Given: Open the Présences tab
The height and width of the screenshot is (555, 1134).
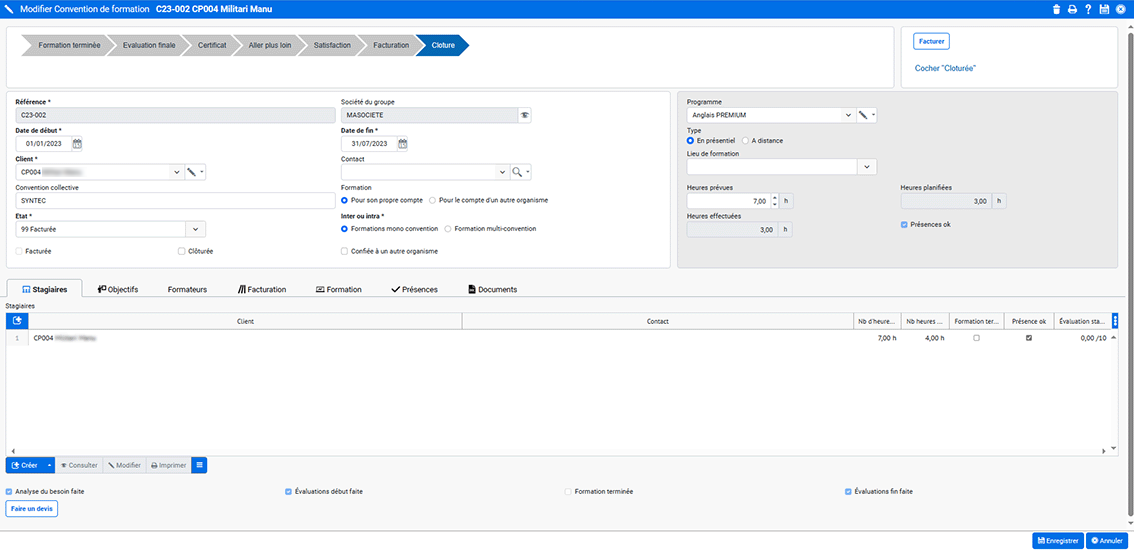Looking at the screenshot, I should (414, 289).
